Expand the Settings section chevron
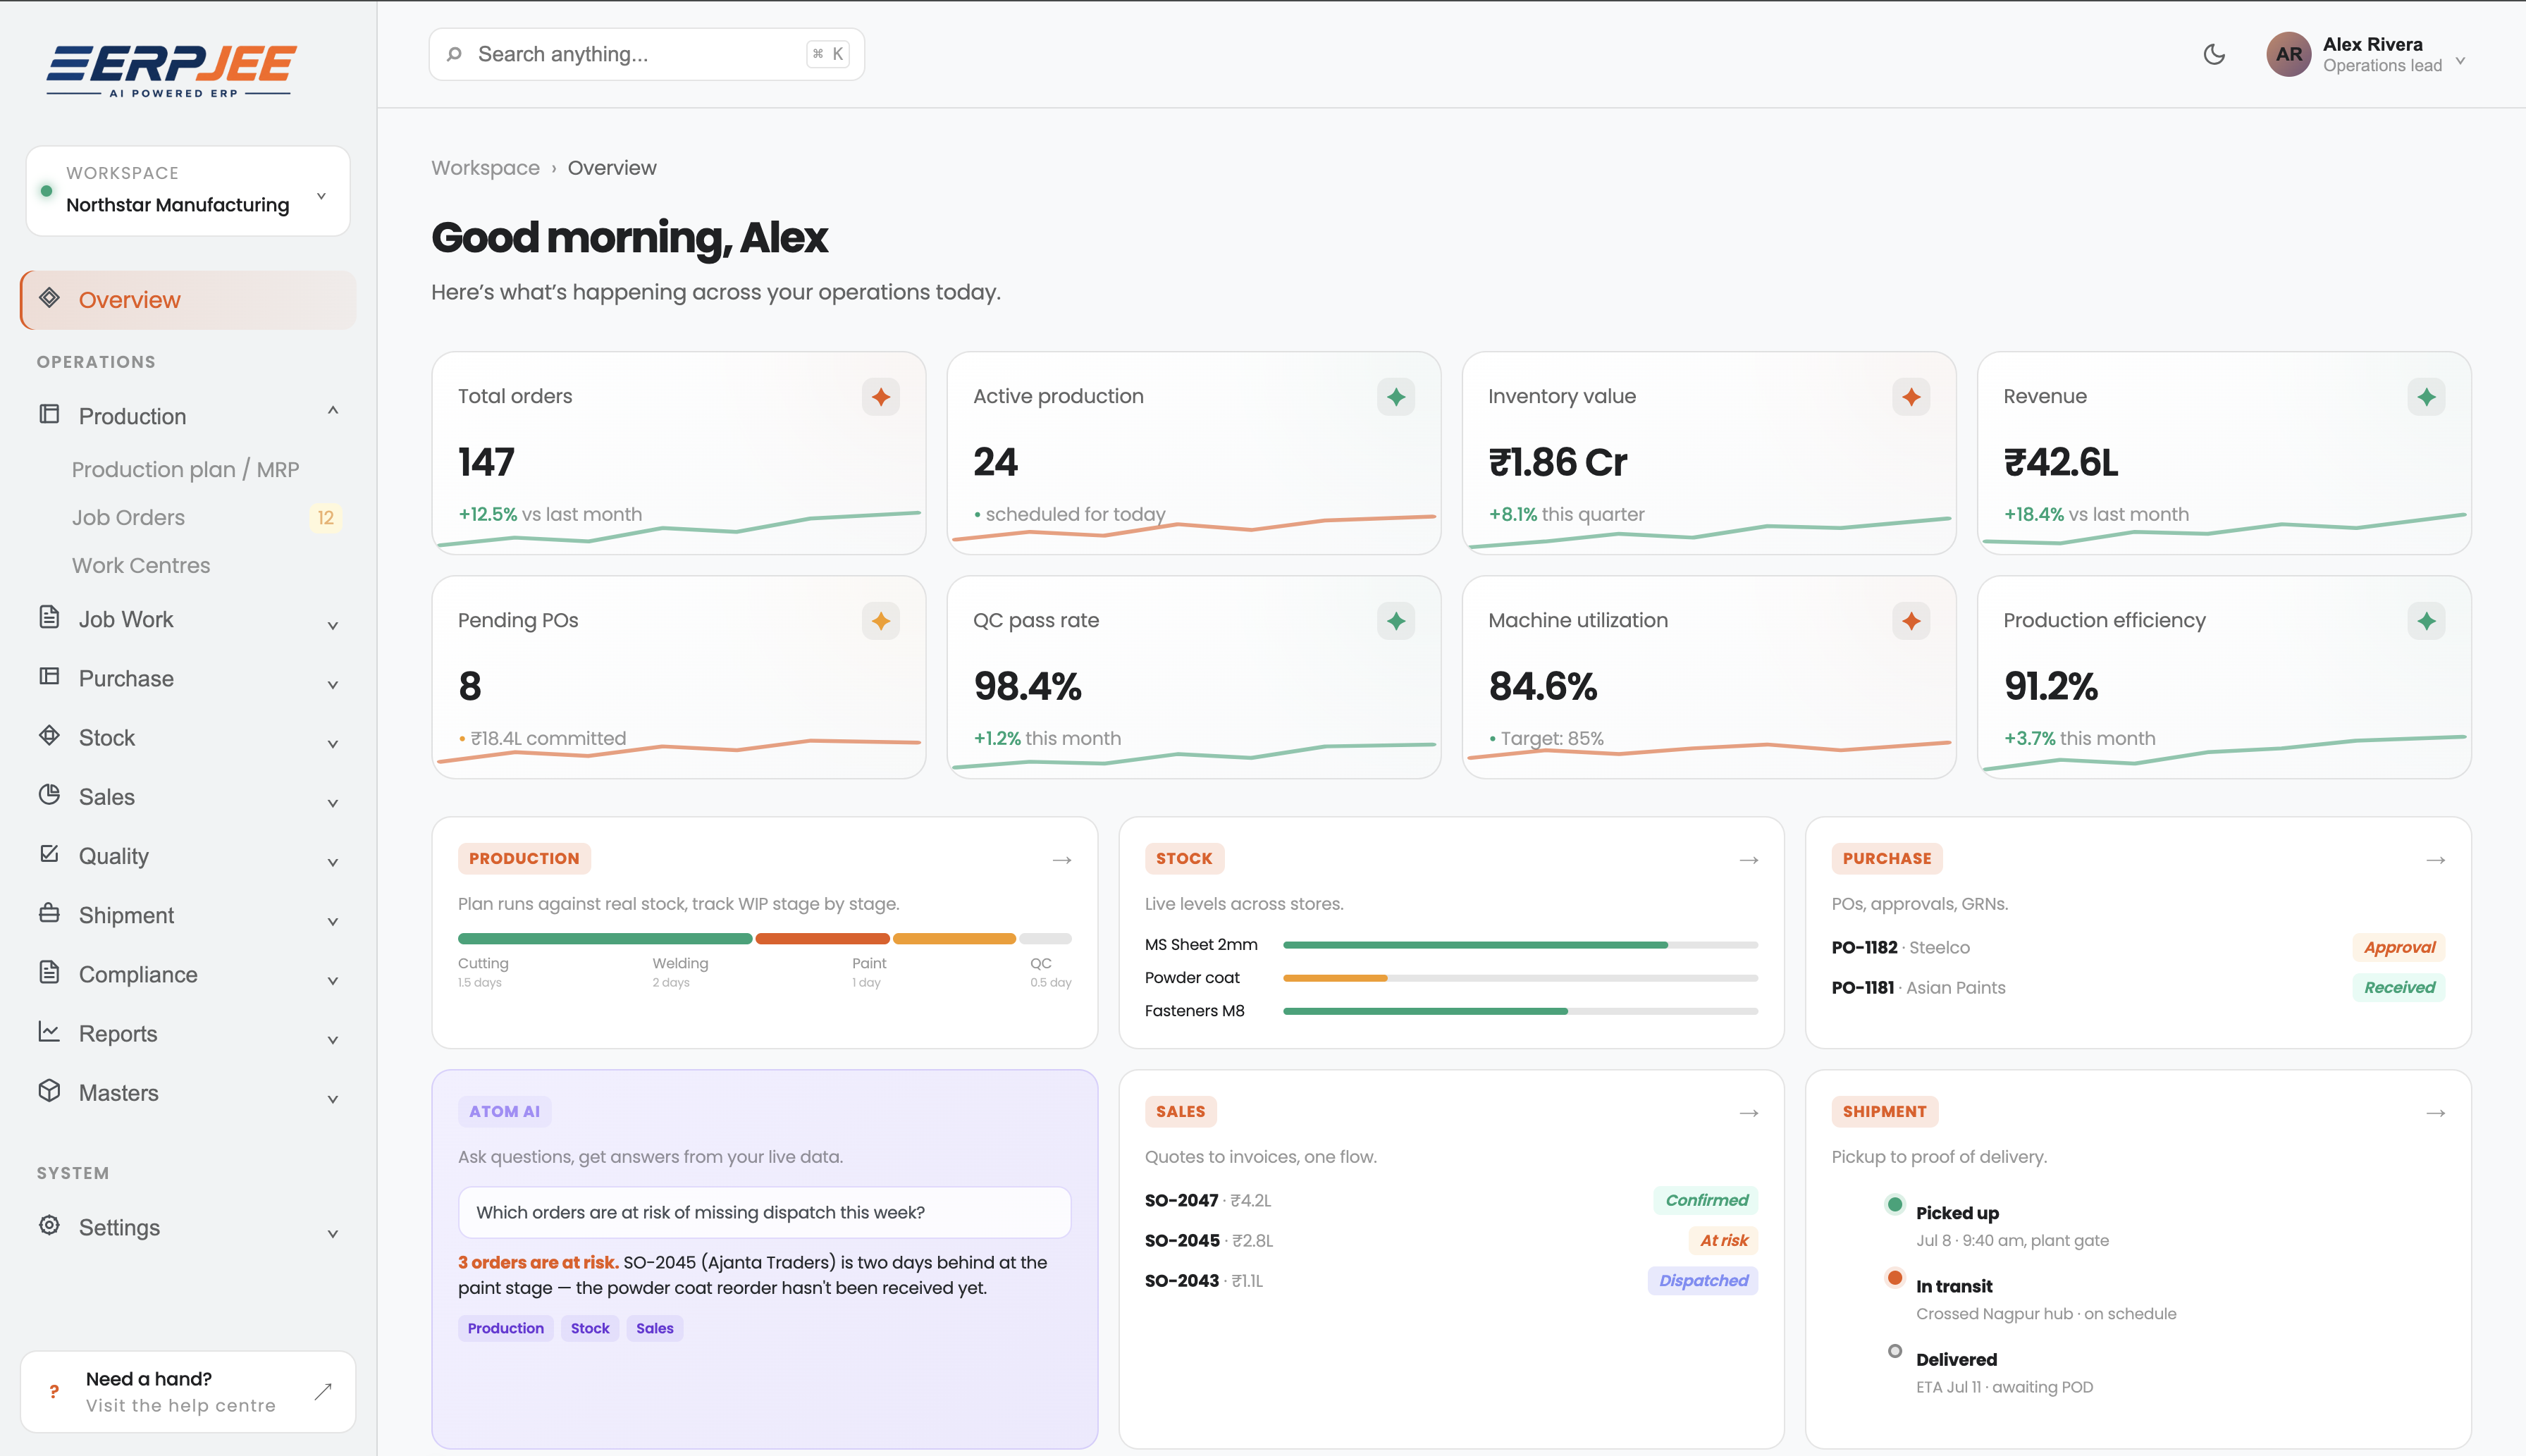This screenshot has height=1456, width=2526. tap(333, 1233)
